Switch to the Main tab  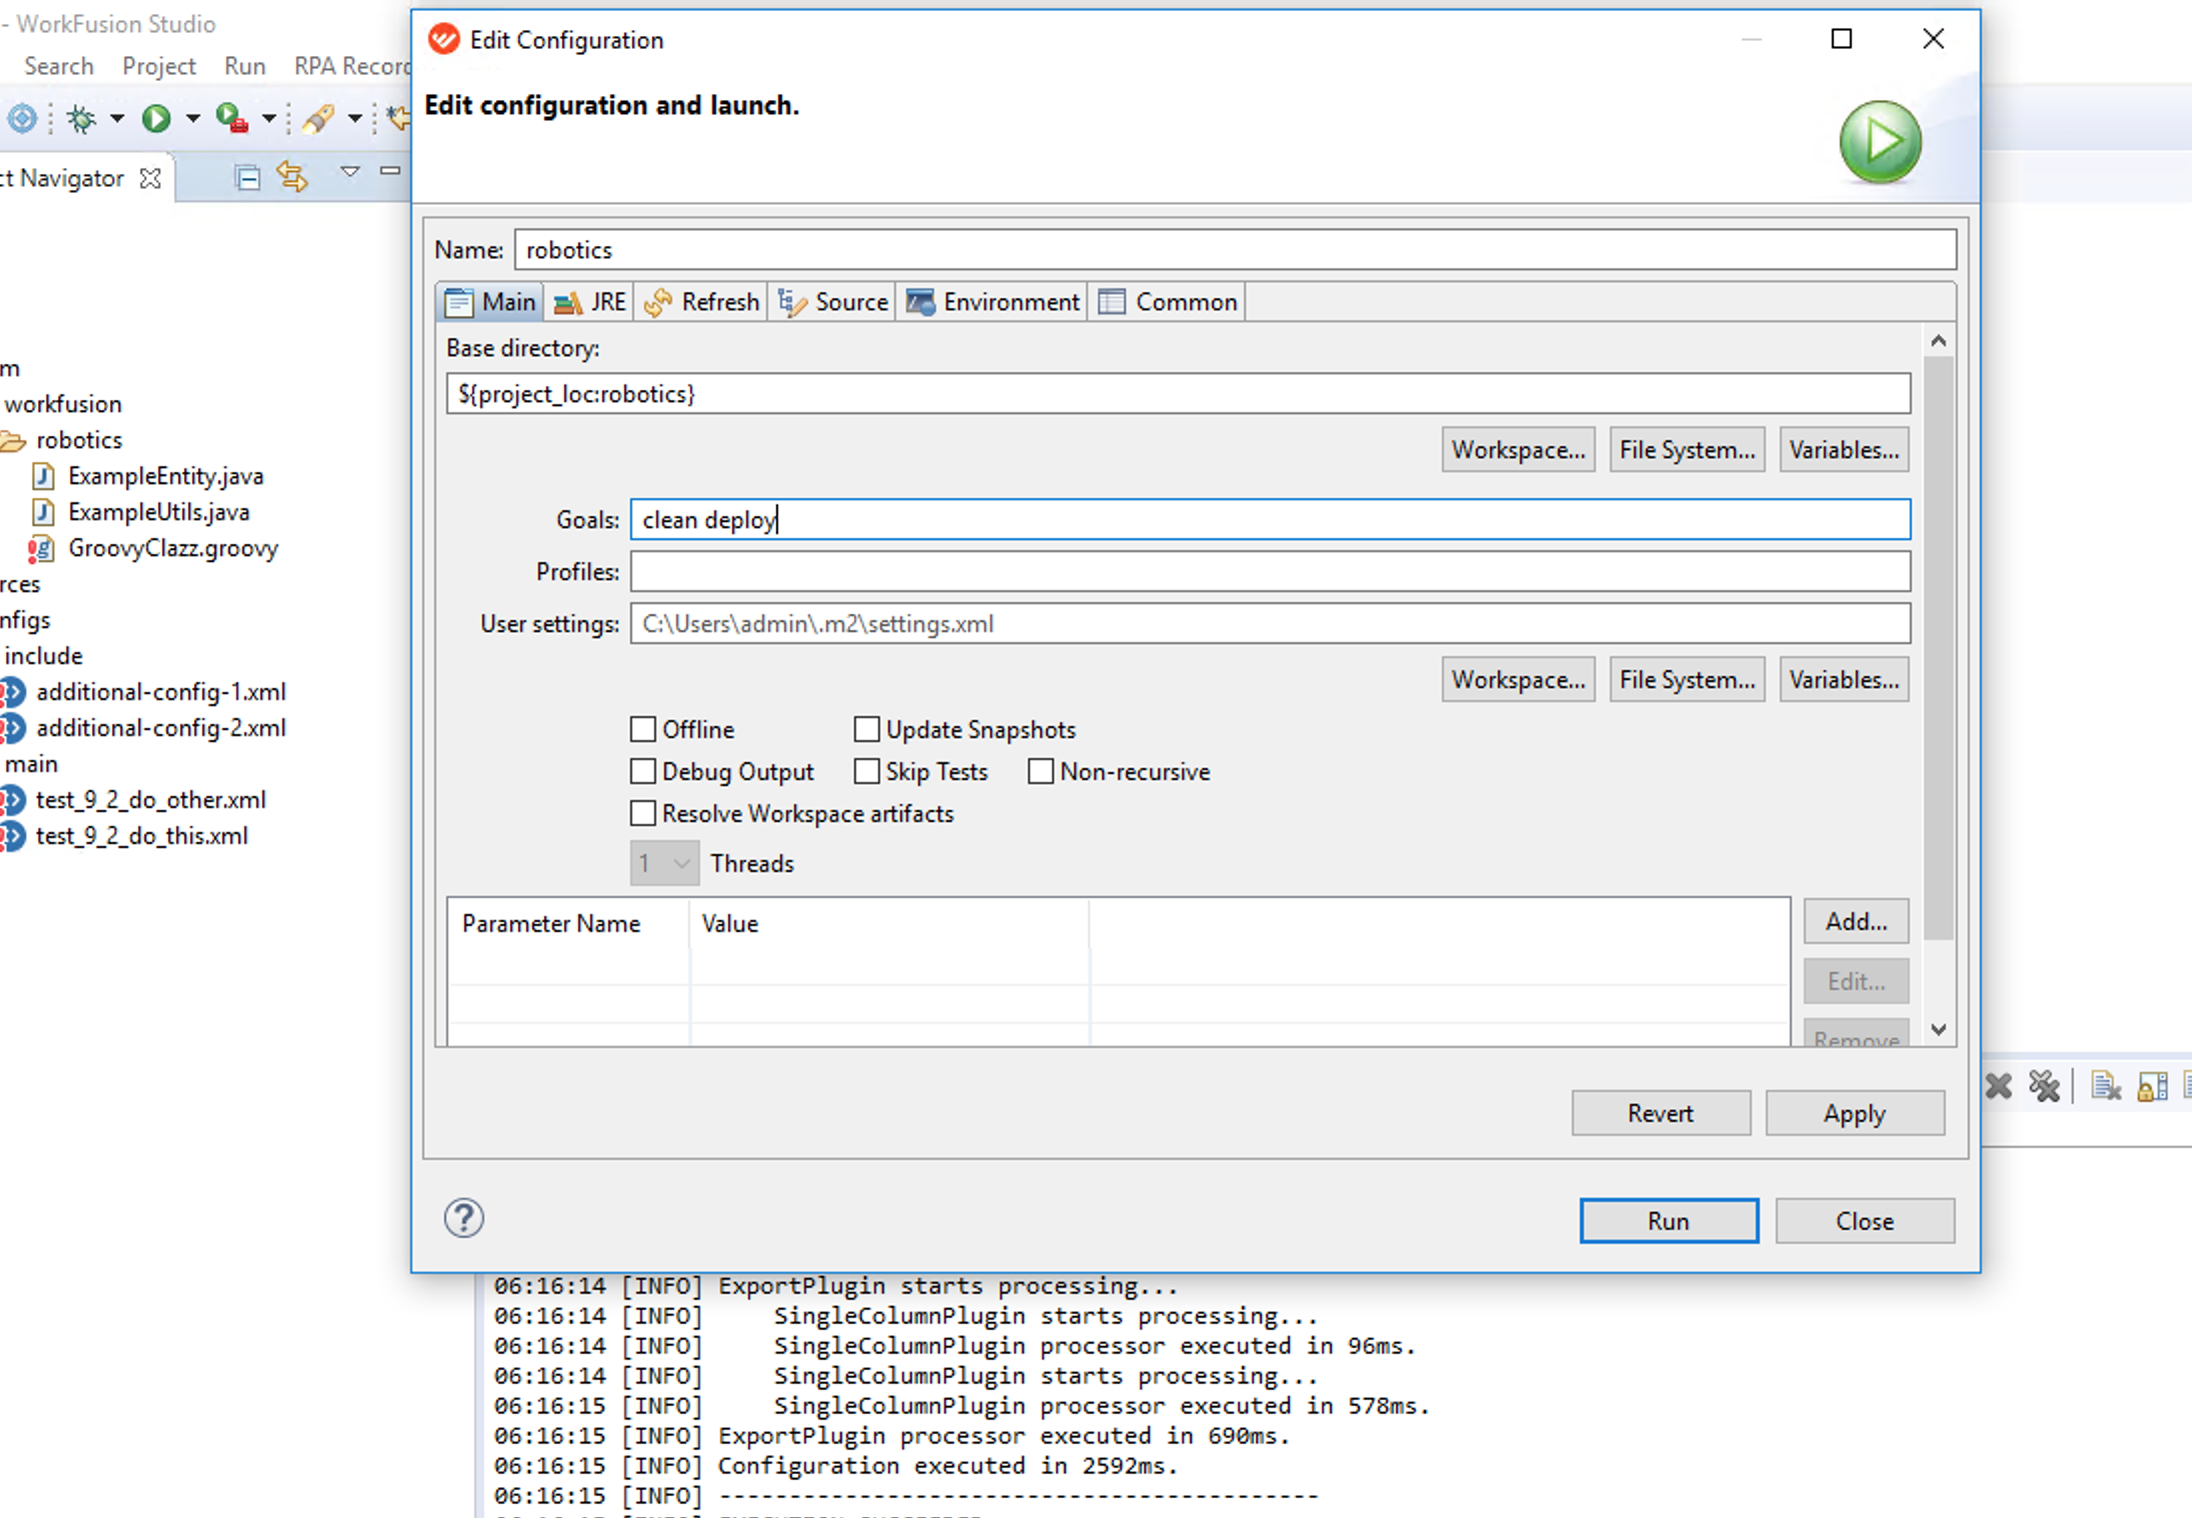pyautogui.click(x=490, y=302)
